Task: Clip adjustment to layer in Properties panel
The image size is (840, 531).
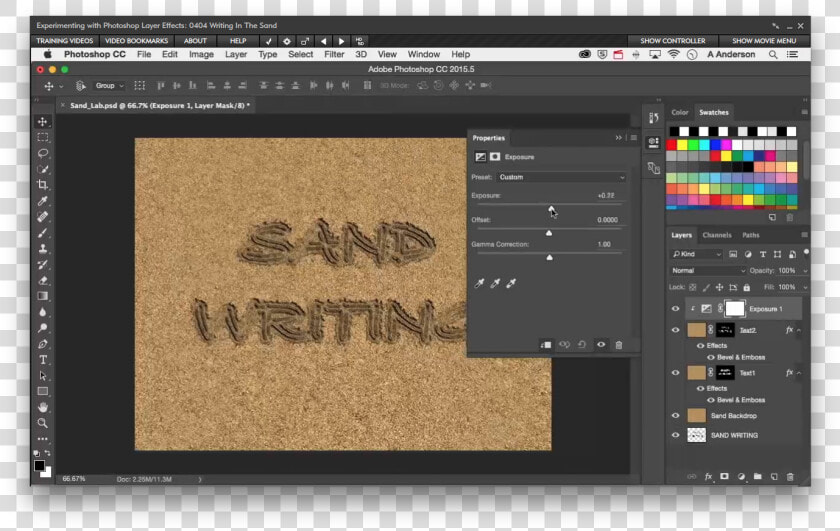Action: pos(546,345)
